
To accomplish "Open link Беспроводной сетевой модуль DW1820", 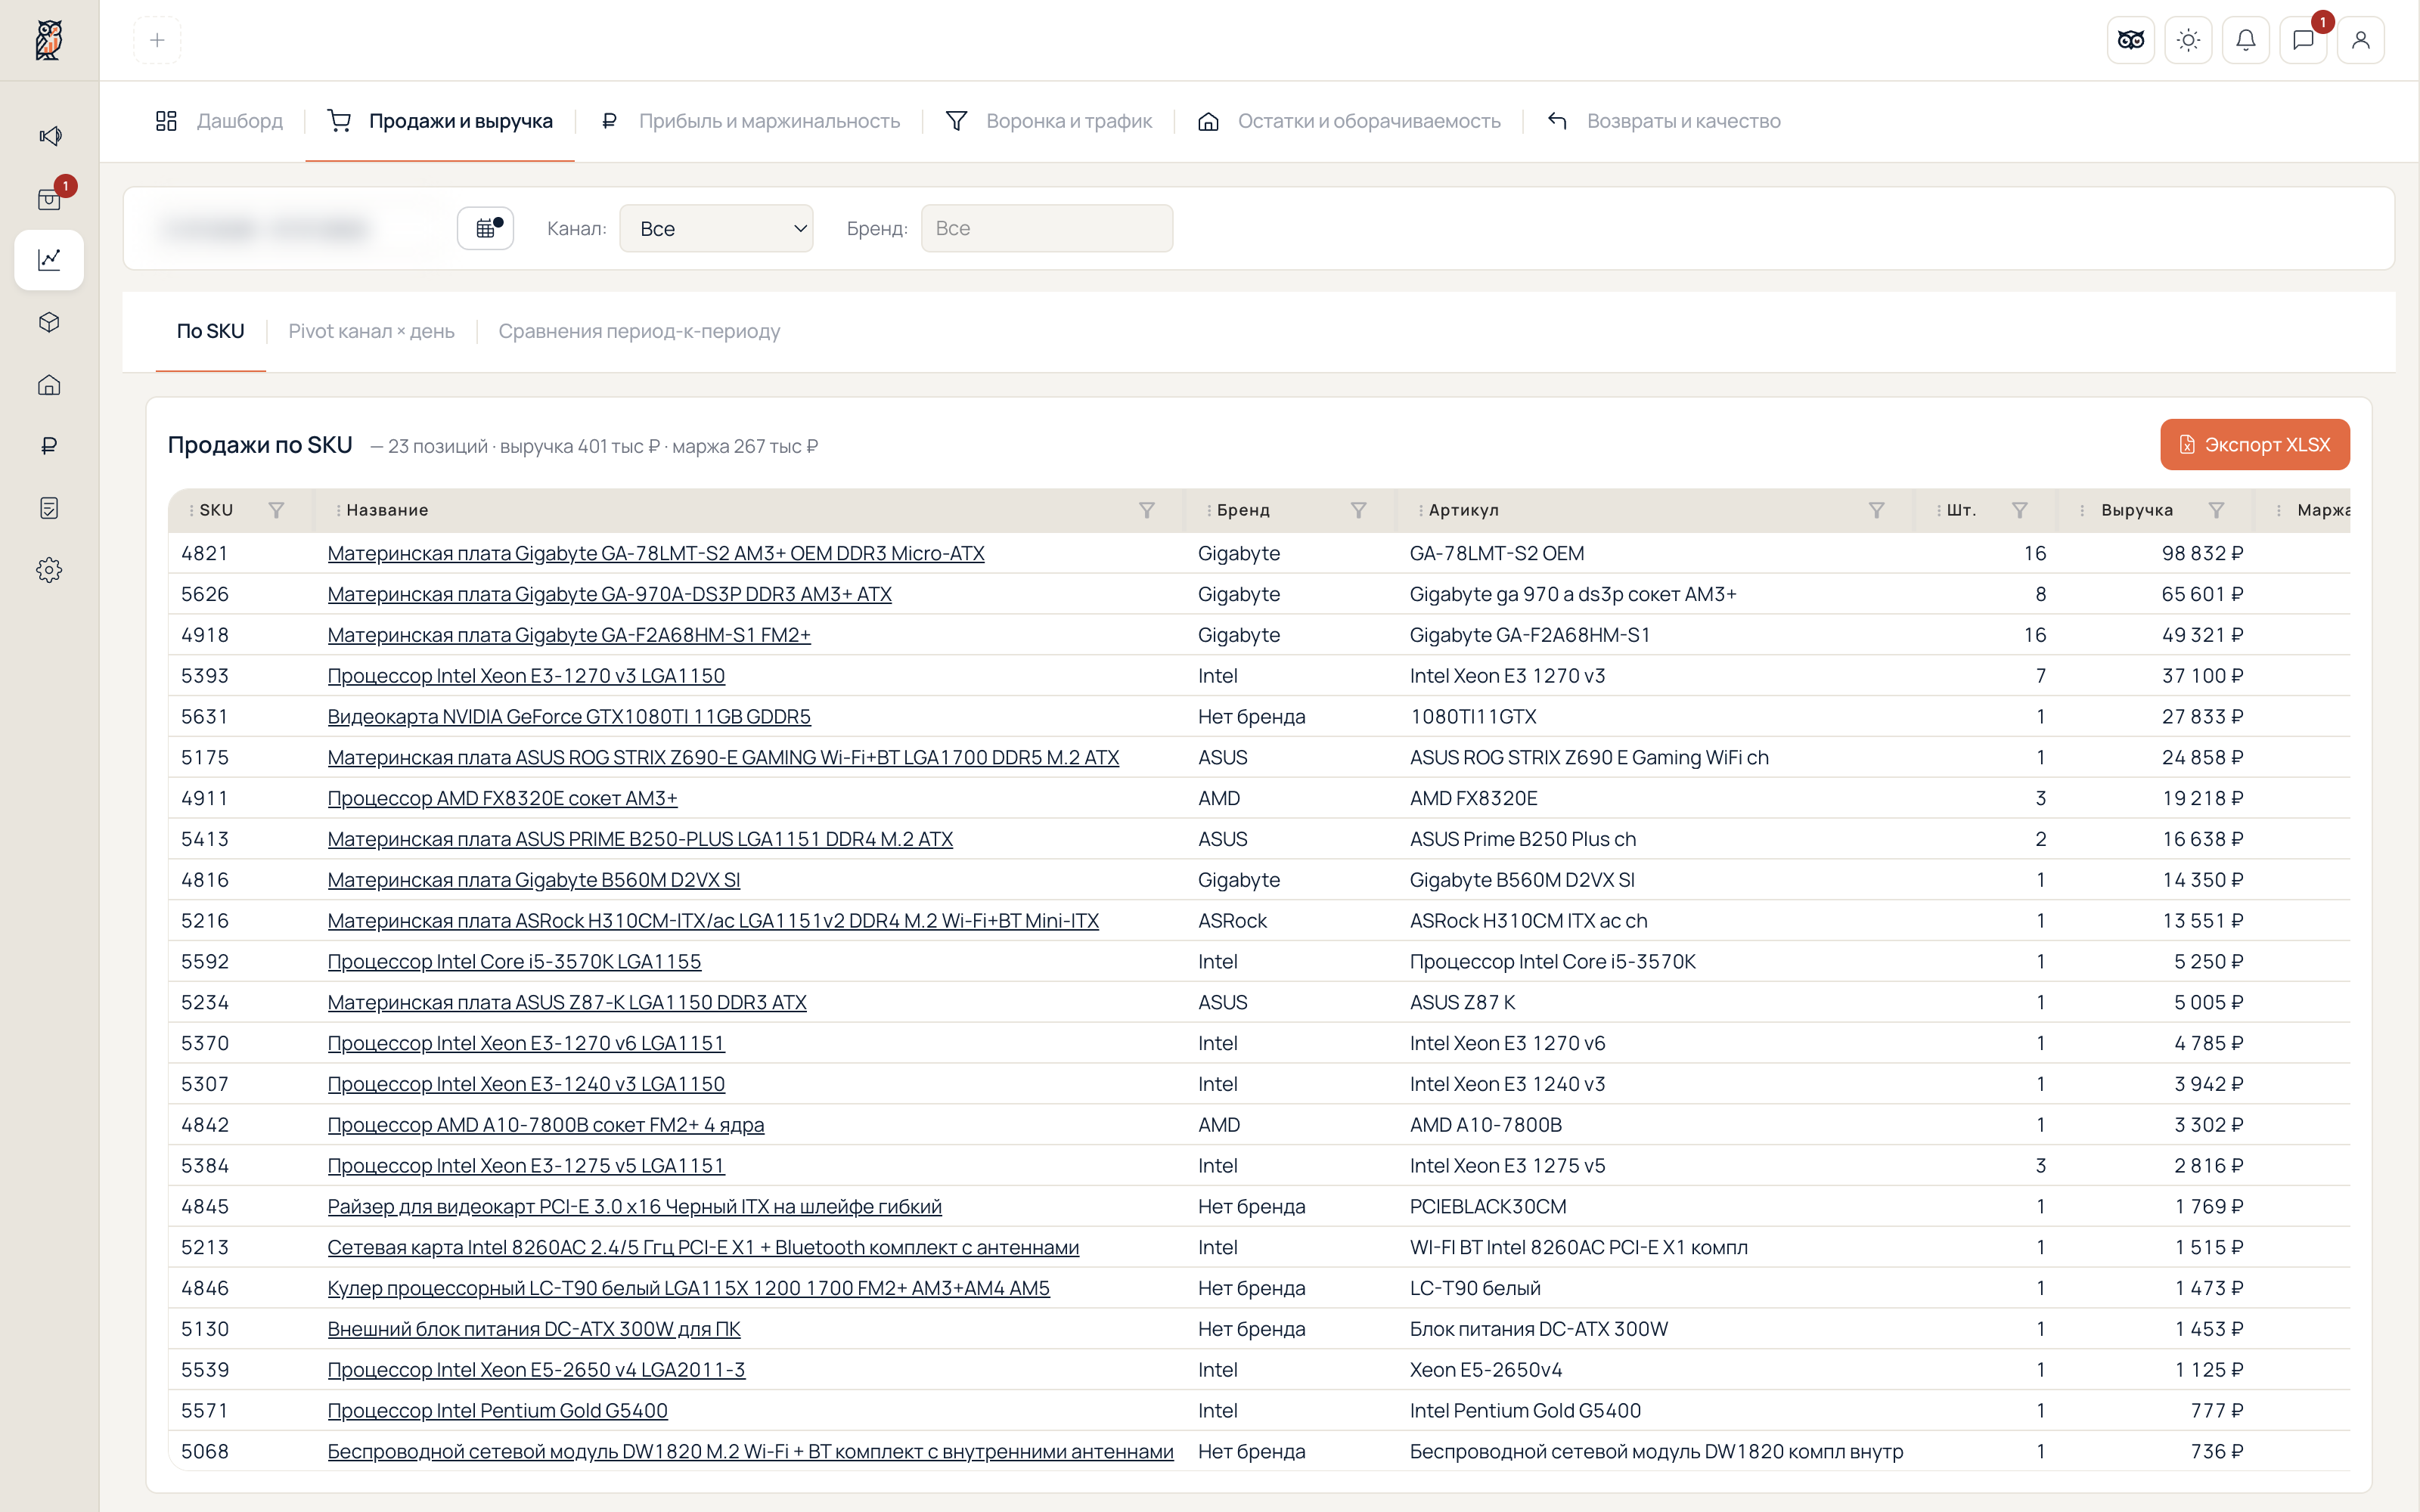I will coord(750,1451).
